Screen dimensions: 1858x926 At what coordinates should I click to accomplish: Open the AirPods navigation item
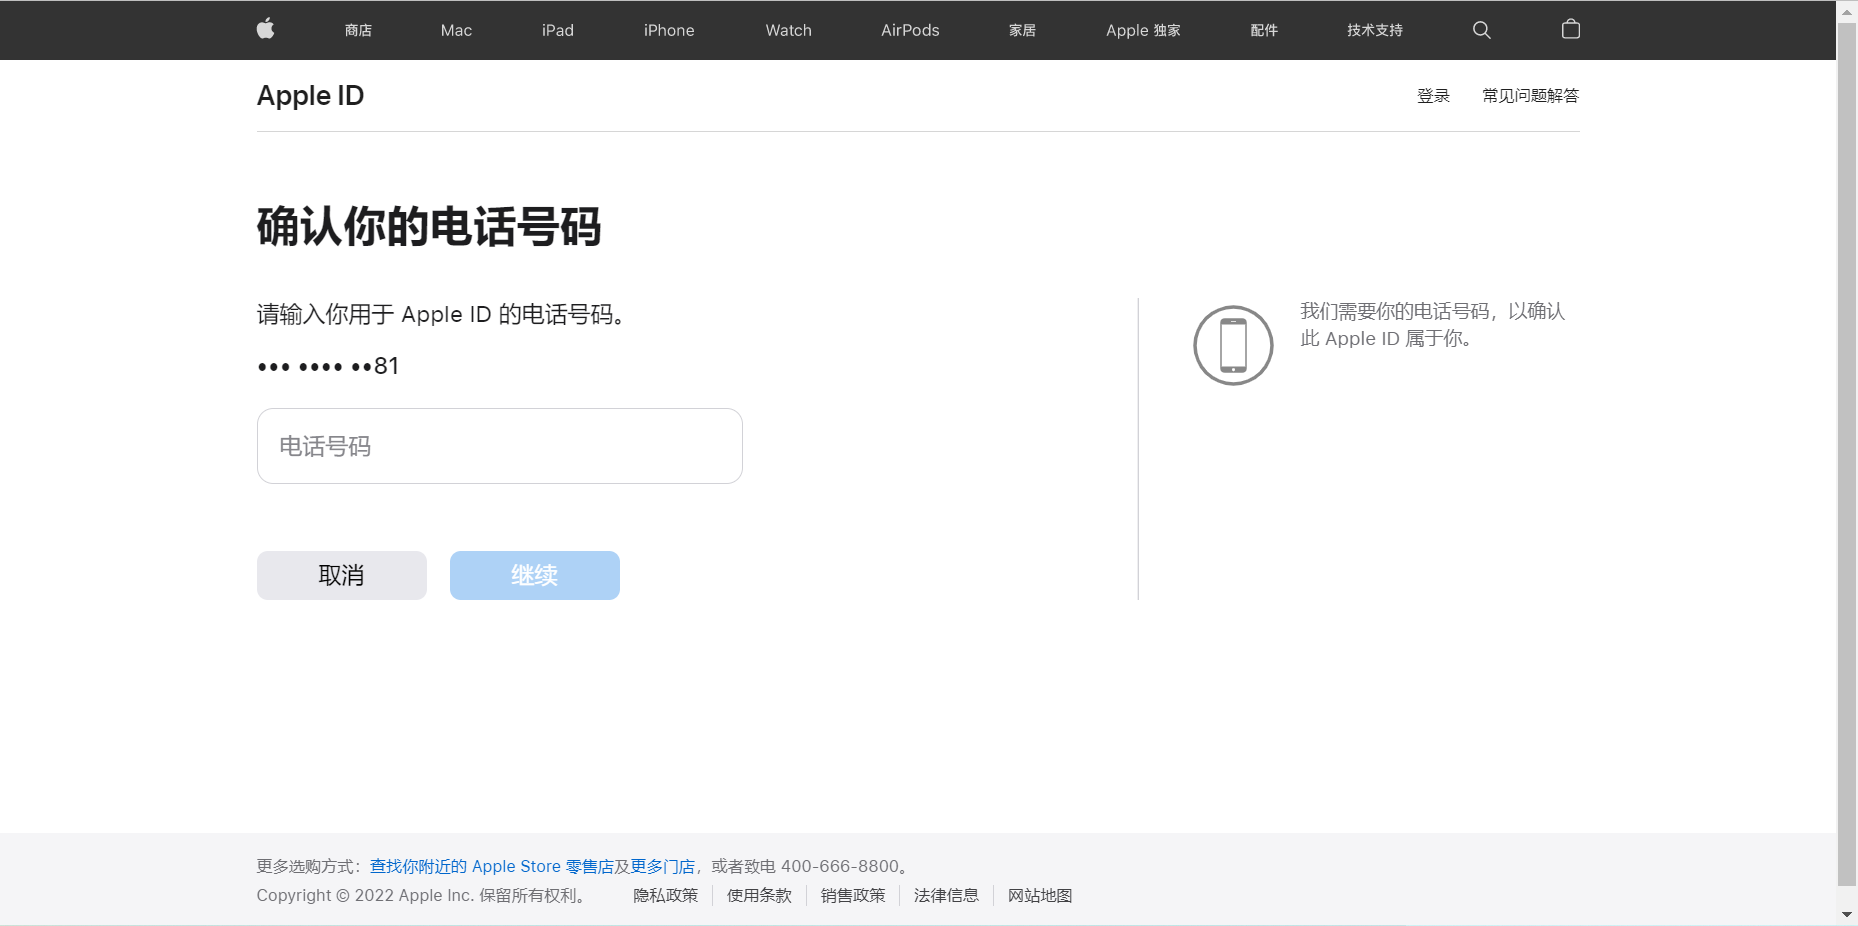(909, 31)
